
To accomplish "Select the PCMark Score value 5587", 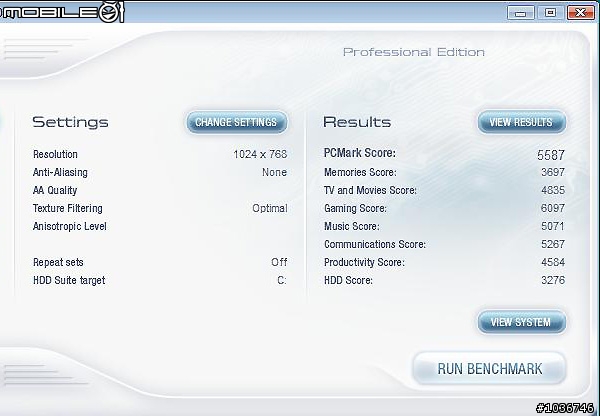I will click(551, 155).
